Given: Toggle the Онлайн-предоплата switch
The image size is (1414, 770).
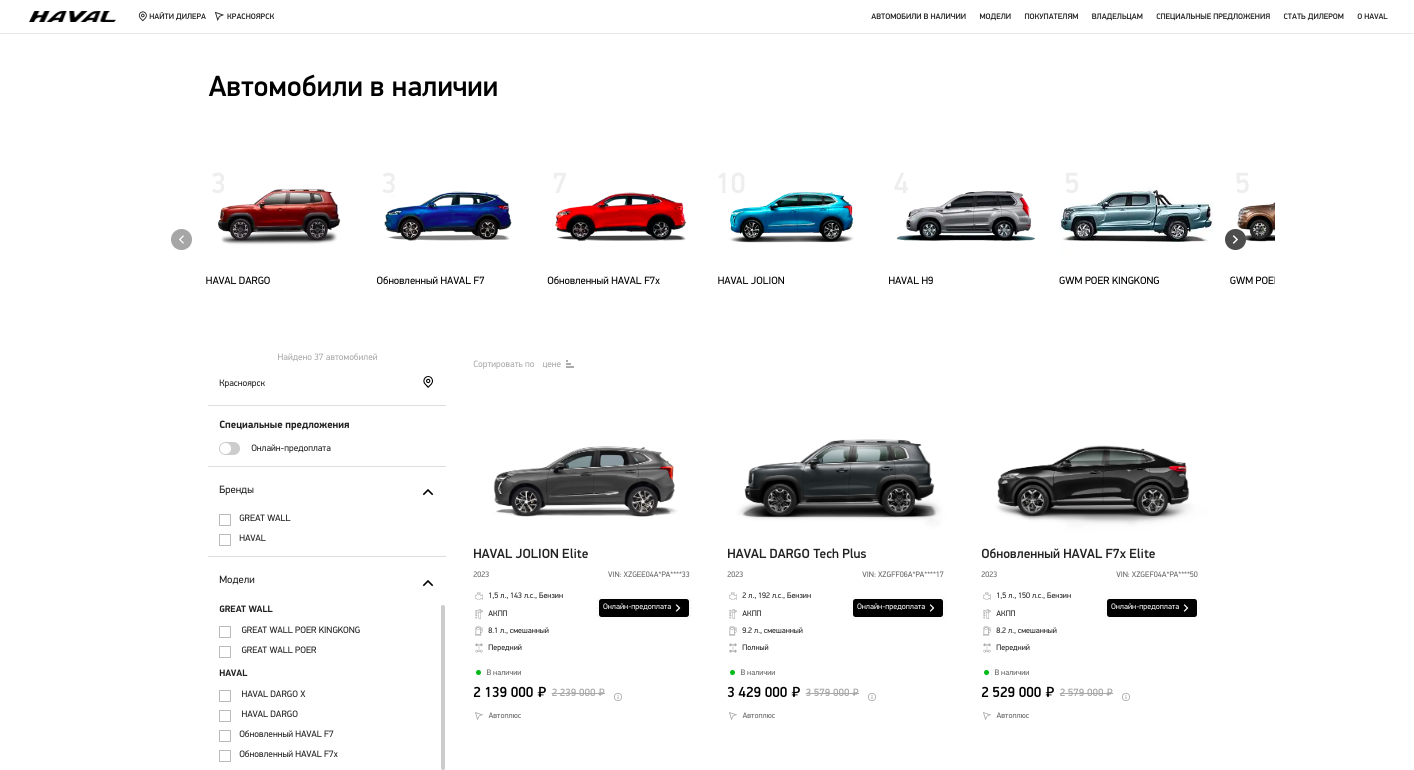Looking at the screenshot, I should tap(230, 448).
